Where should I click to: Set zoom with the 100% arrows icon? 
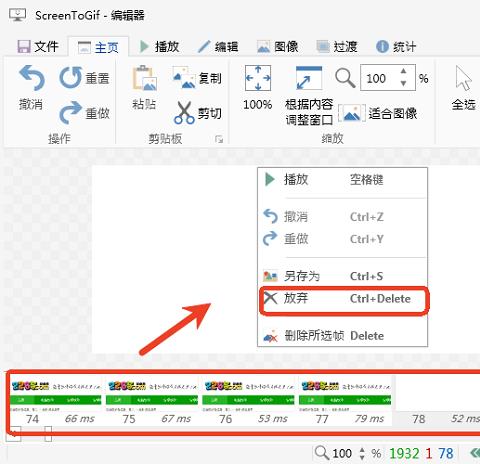point(258,78)
